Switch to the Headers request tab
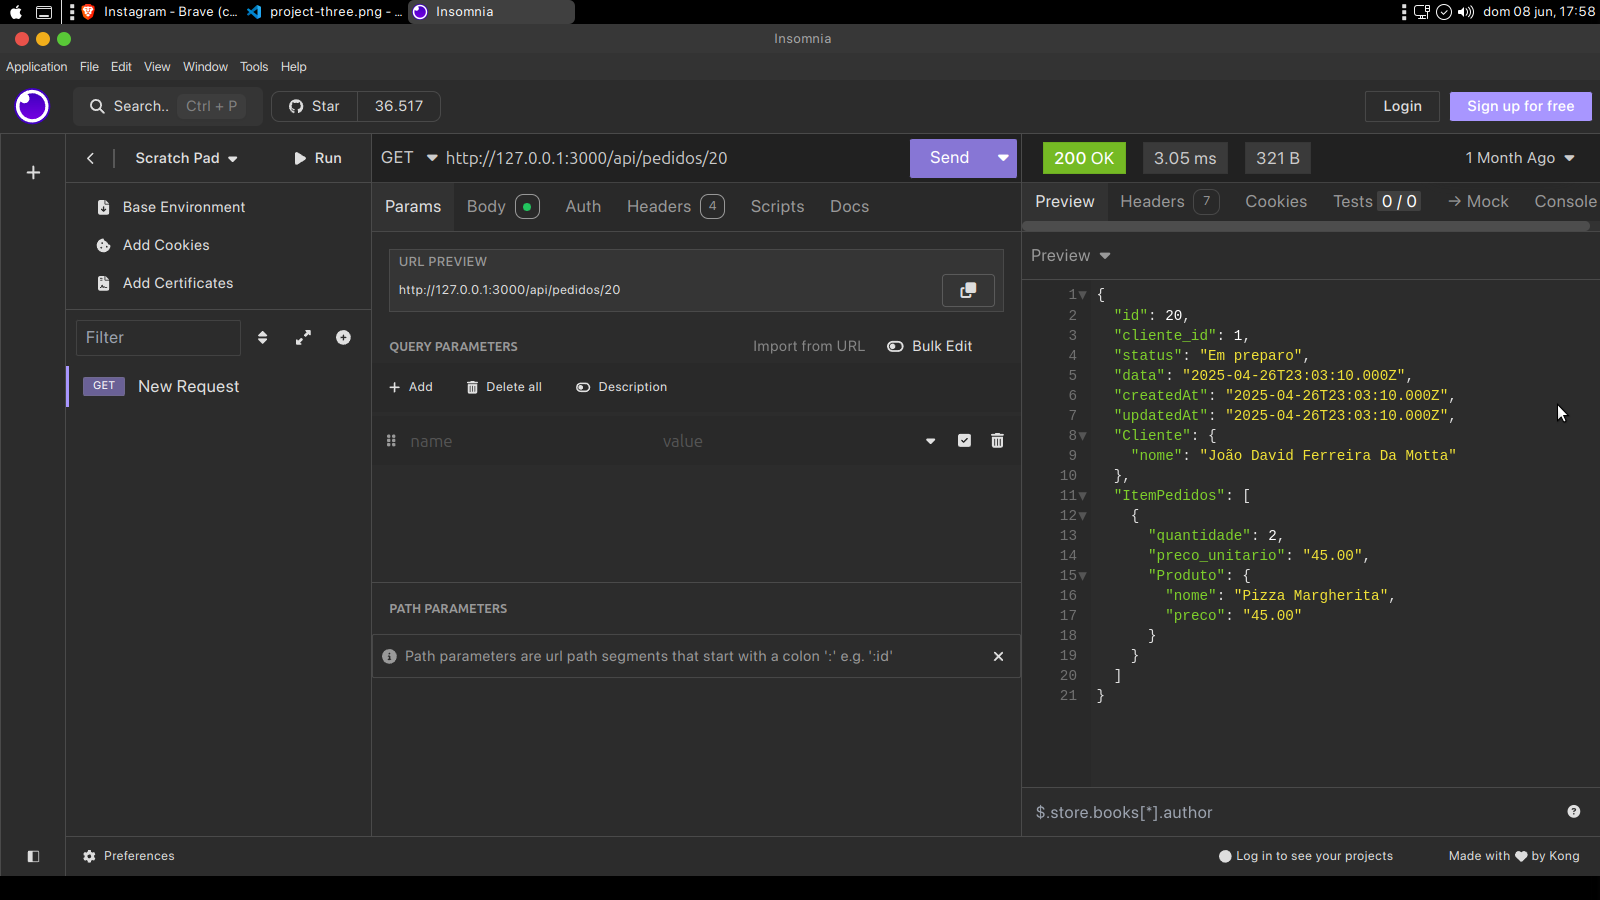The image size is (1600, 900). tap(659, 207)
